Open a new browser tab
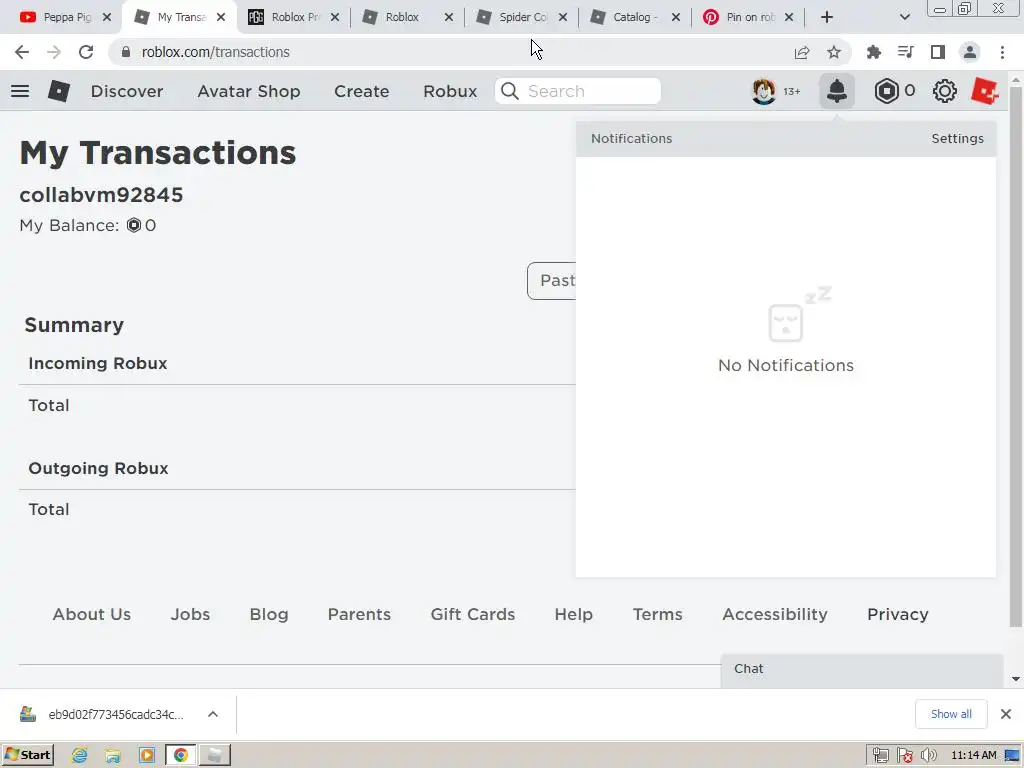The width and height of the screenshot is (1024, 768). pyautogui.click(x=827, y=17)
